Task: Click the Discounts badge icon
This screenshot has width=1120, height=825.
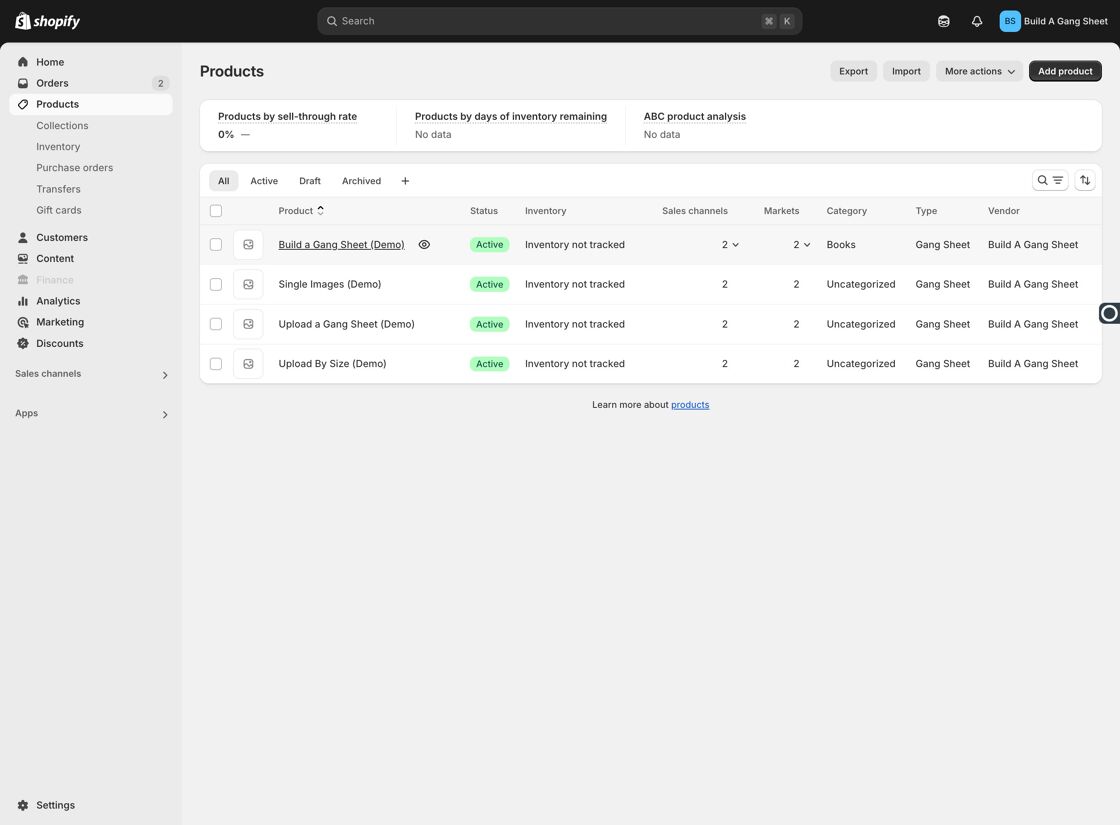Action: [23, 343]
